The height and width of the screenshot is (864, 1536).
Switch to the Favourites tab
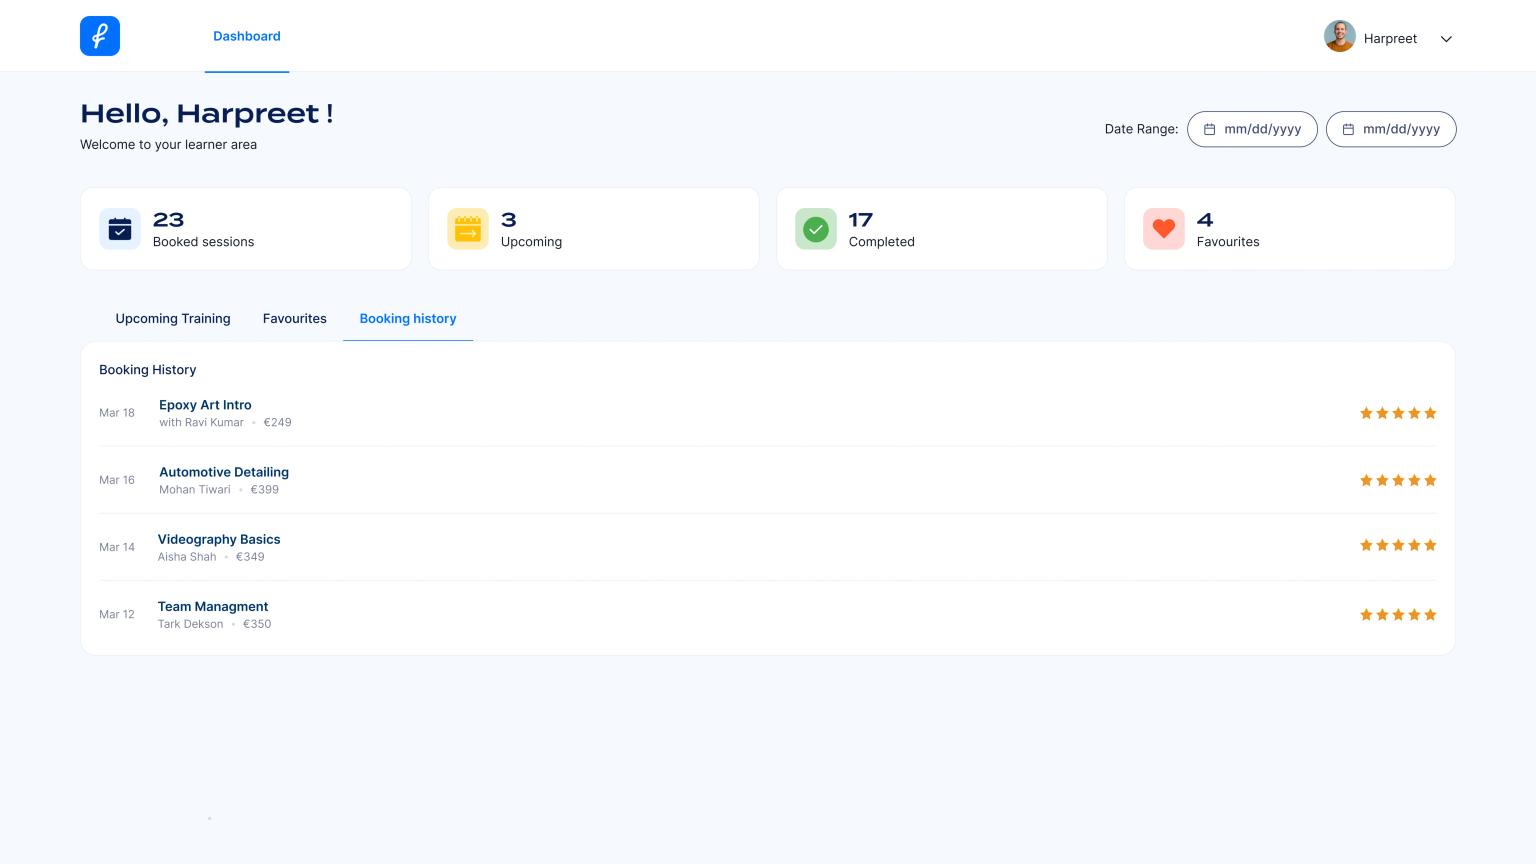coord(295,319)
